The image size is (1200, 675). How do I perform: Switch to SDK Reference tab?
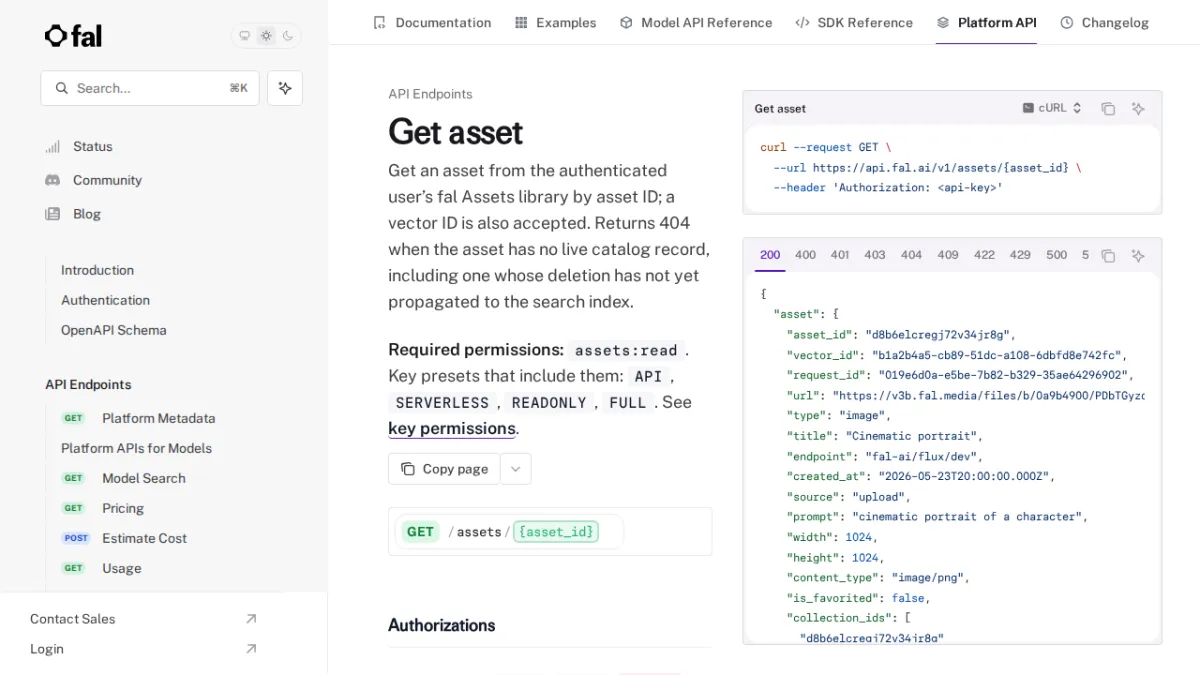[x=854, y=22]
